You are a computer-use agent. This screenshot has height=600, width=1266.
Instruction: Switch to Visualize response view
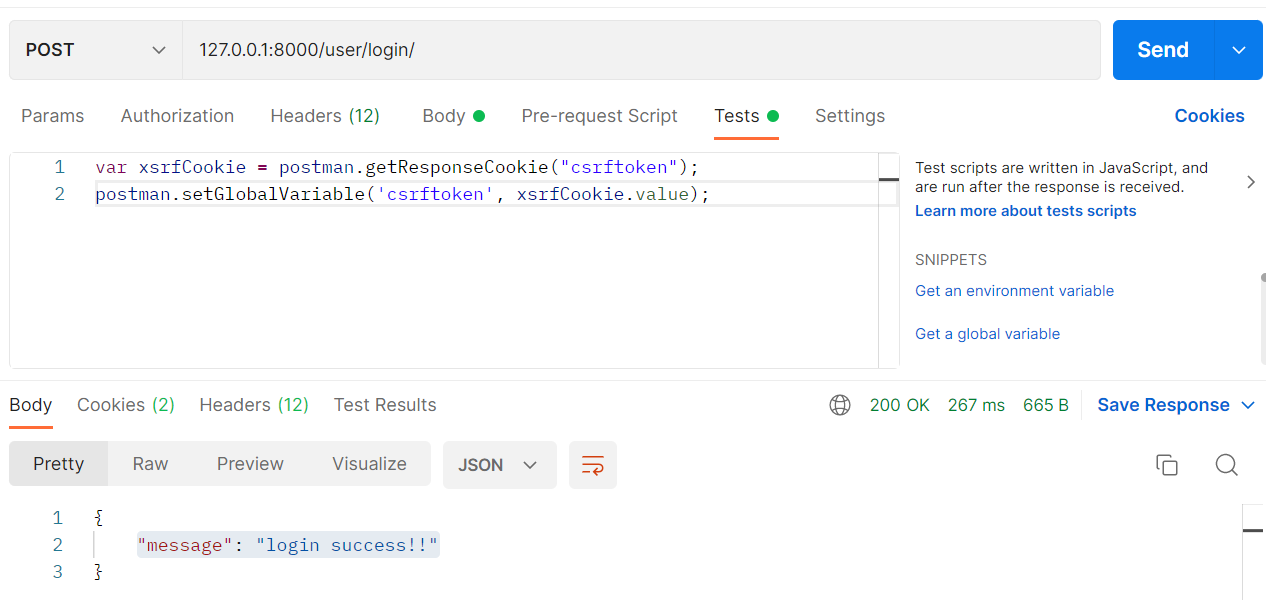pyautogui.click(x=369, y=464)
